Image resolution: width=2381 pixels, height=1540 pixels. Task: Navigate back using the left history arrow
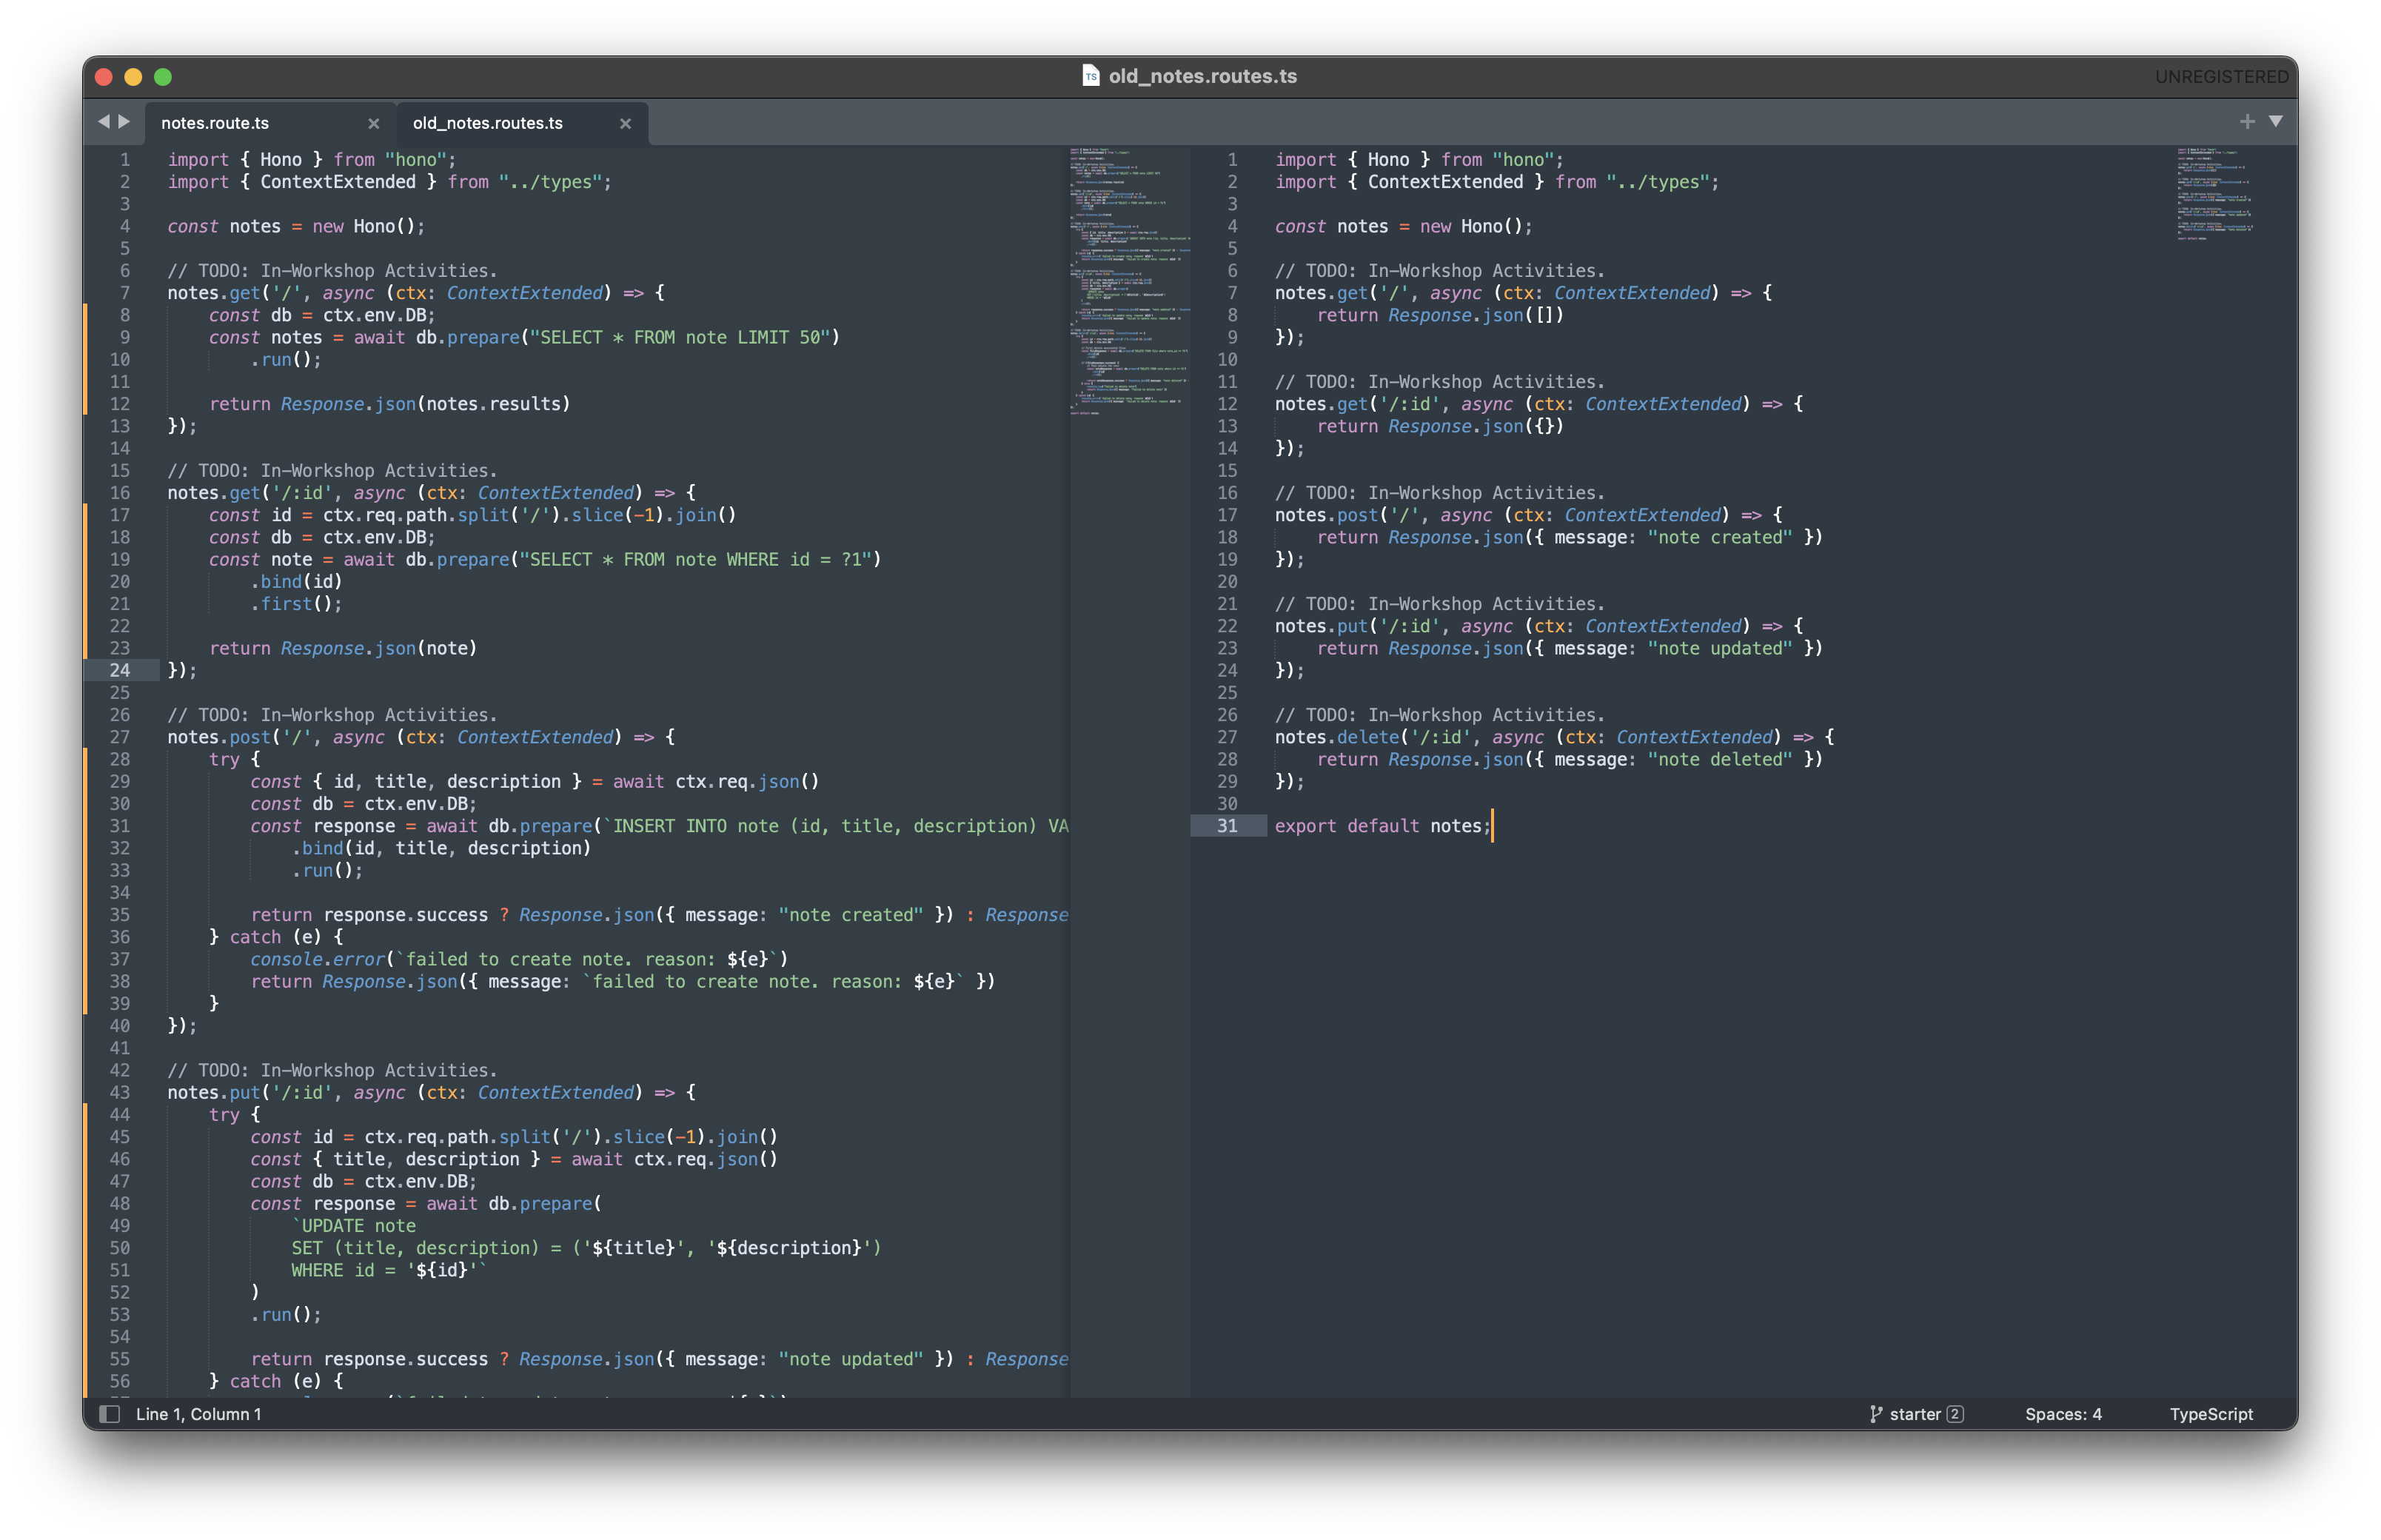coord(106,122)
